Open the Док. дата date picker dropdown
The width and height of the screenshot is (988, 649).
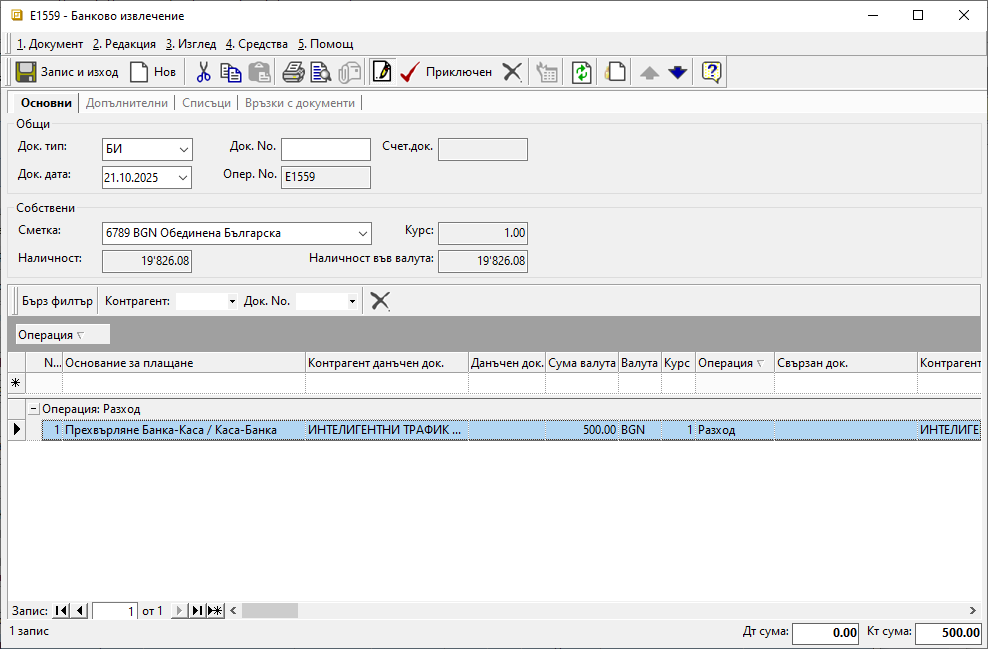[184, 178]
